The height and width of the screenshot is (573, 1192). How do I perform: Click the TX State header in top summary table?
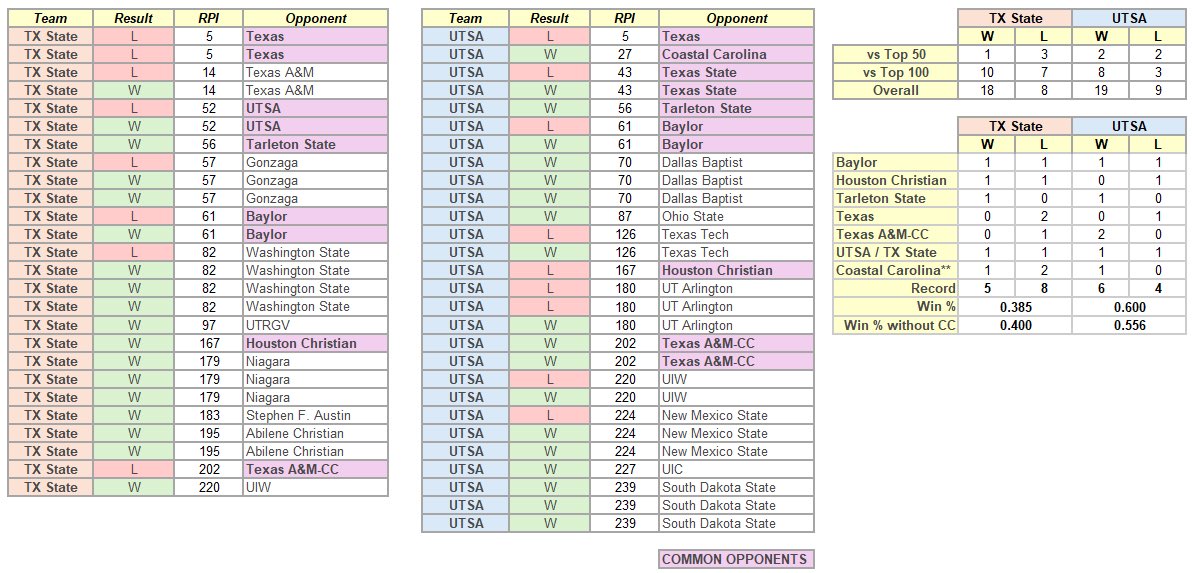click(1016, 18)
